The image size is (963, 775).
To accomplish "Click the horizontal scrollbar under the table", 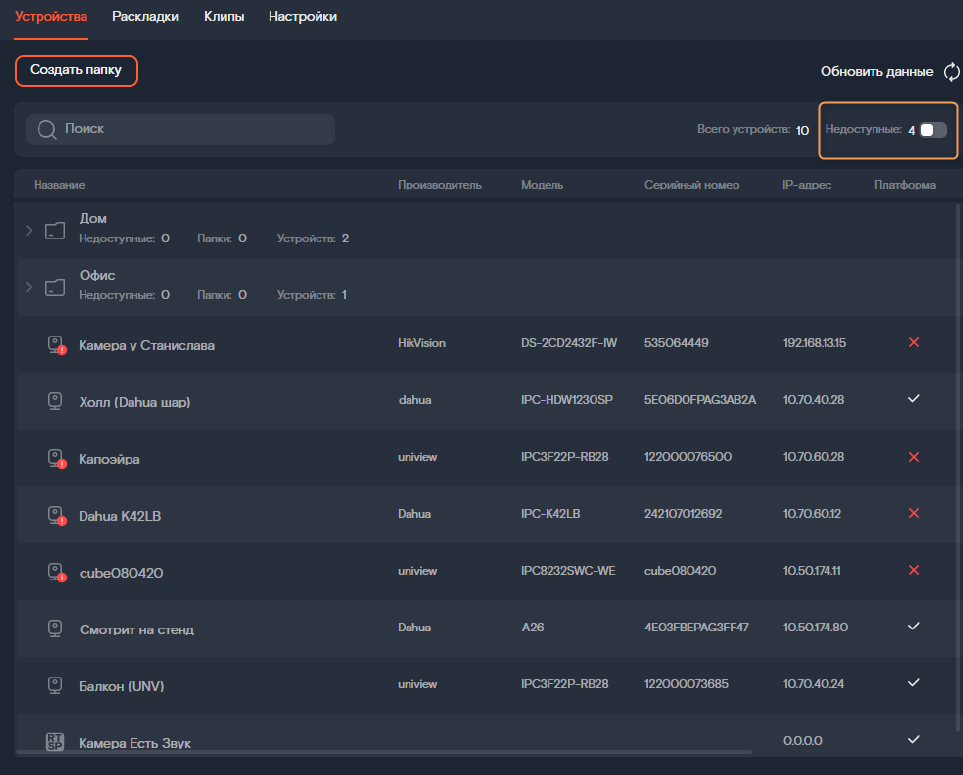I will [384, 752].
